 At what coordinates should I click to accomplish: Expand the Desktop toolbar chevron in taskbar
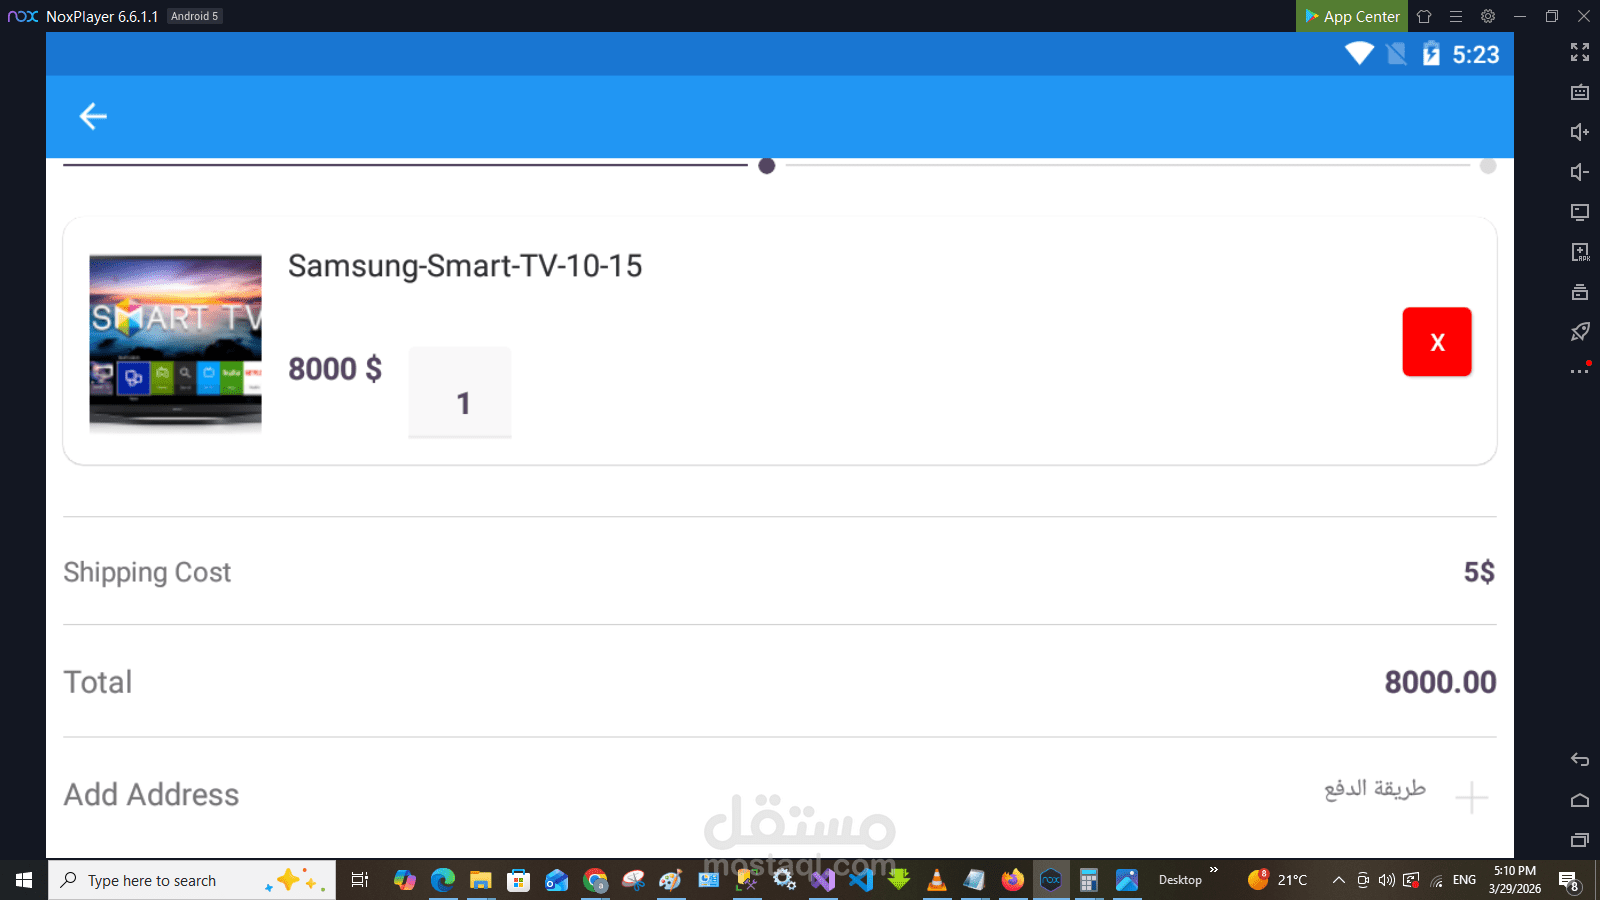[1214, 870]
